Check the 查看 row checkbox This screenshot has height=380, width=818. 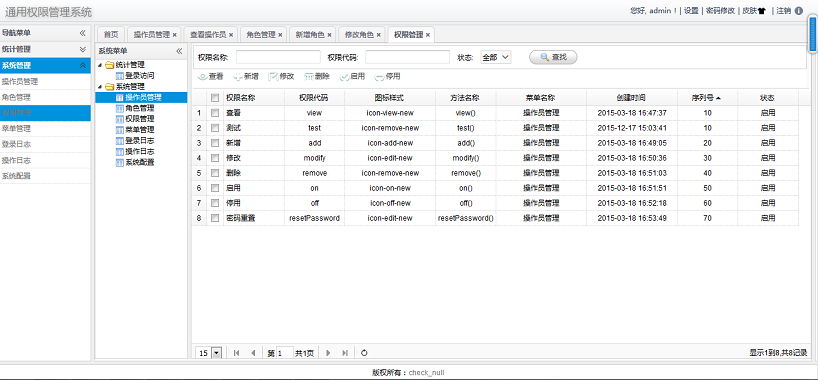(x=215, y=113)
